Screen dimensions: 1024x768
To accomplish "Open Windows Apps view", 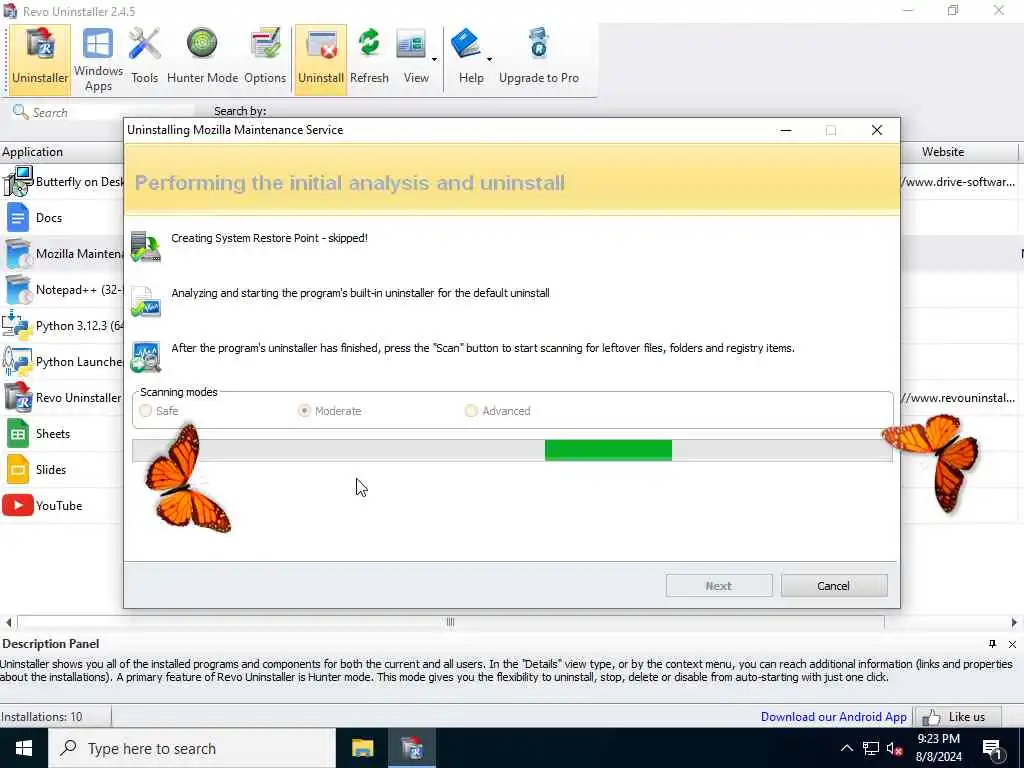I will (98, 59).
